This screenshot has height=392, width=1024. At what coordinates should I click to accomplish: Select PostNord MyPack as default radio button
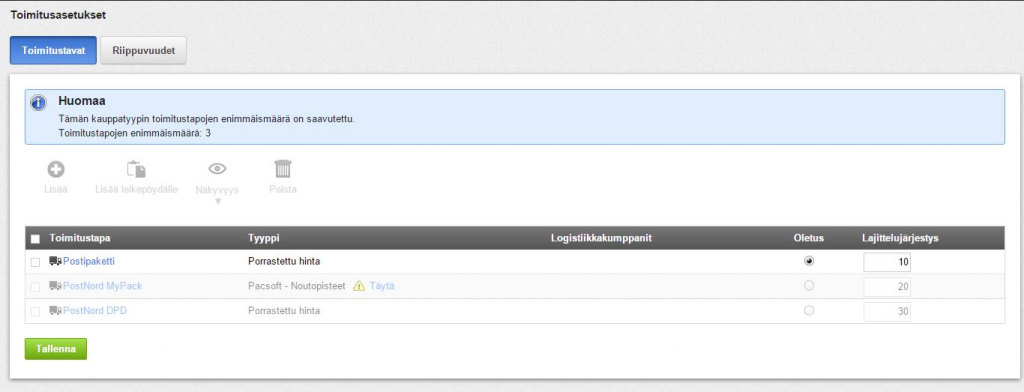(809, 286)
